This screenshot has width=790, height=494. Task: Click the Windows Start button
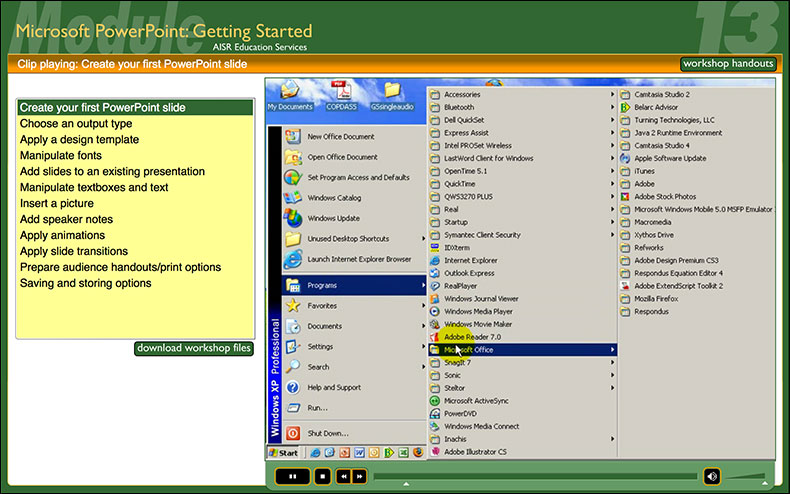[284, 453]
